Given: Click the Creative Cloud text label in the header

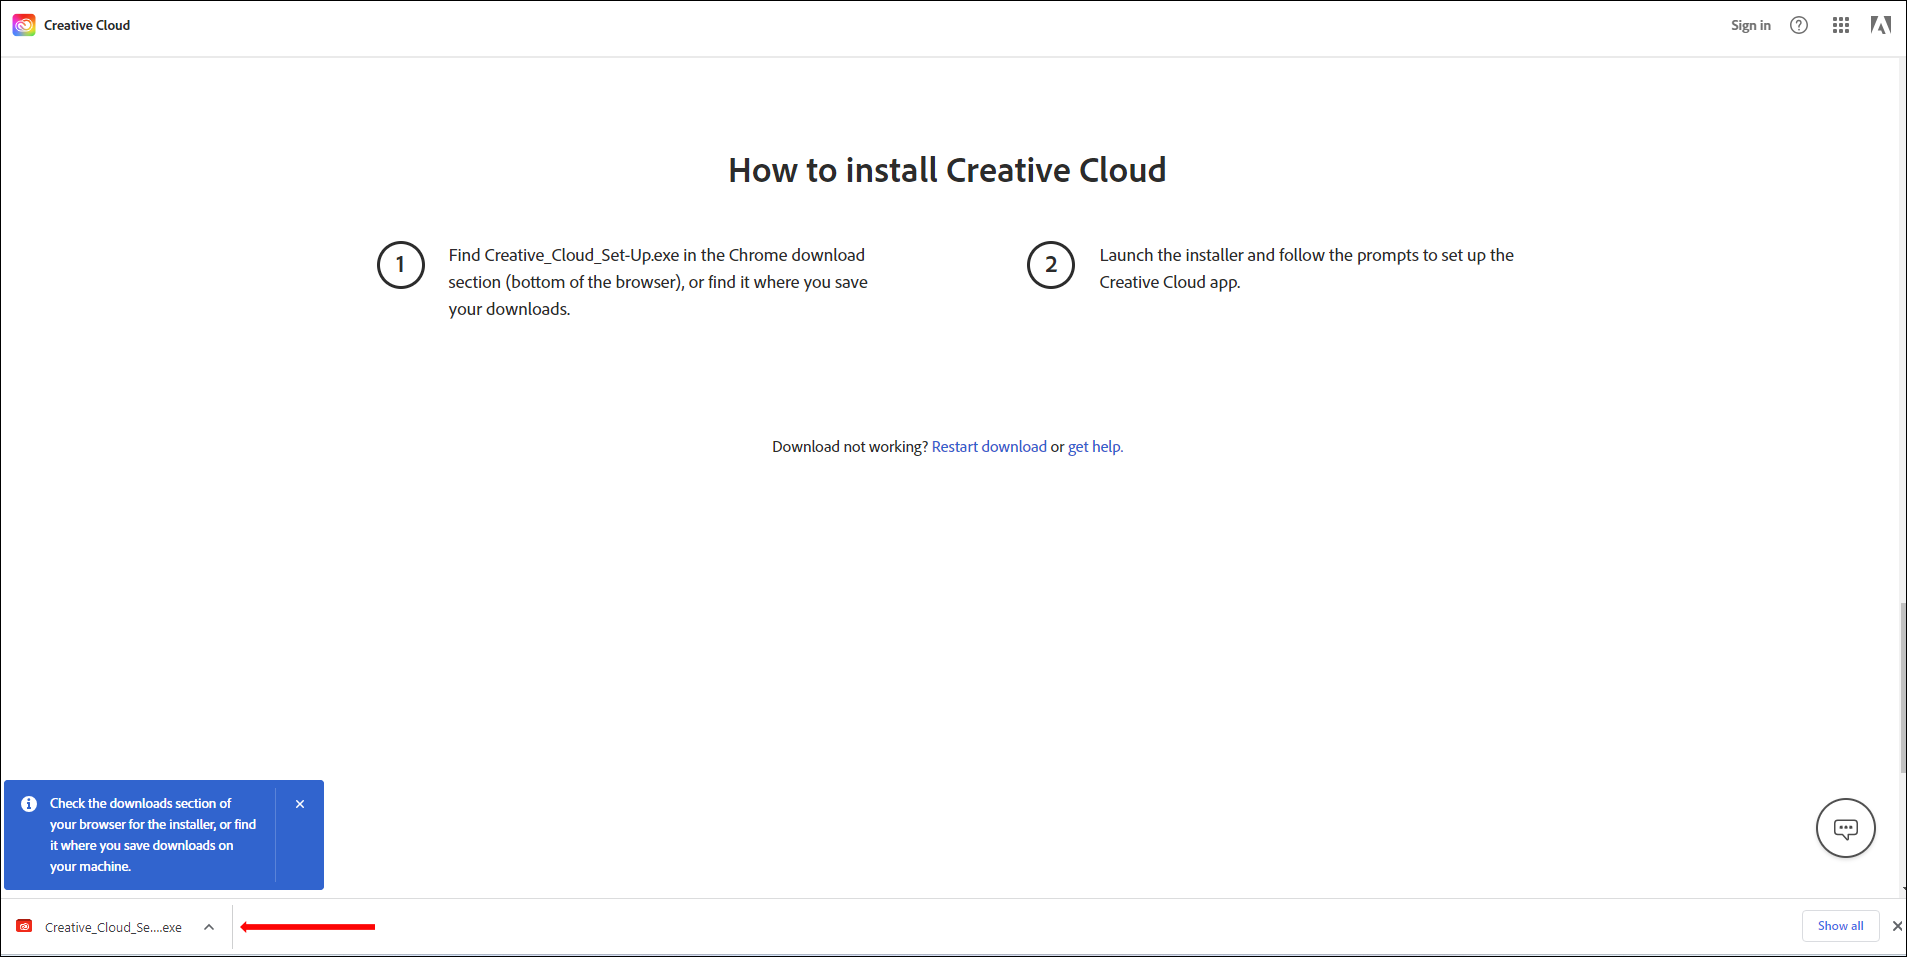Looking at the screenshot, I should pyautogui.click(x=87, y=24).
